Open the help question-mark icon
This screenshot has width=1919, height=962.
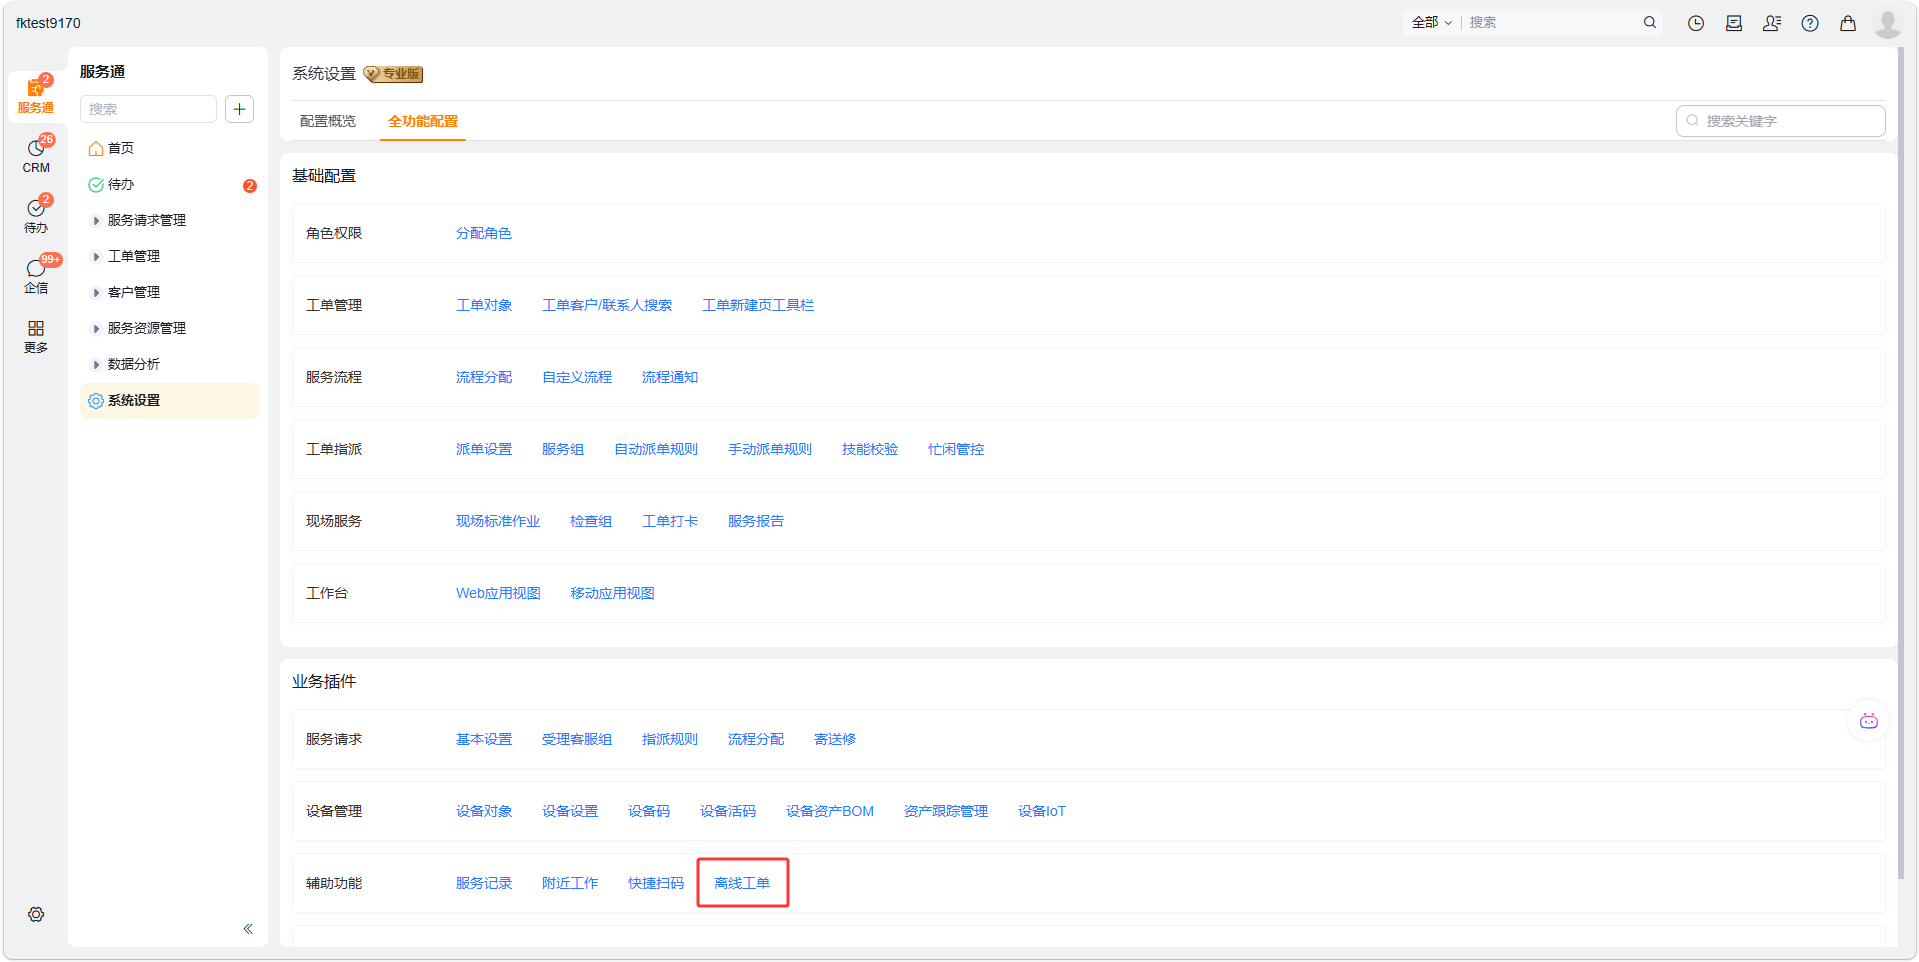[1810, 23]
